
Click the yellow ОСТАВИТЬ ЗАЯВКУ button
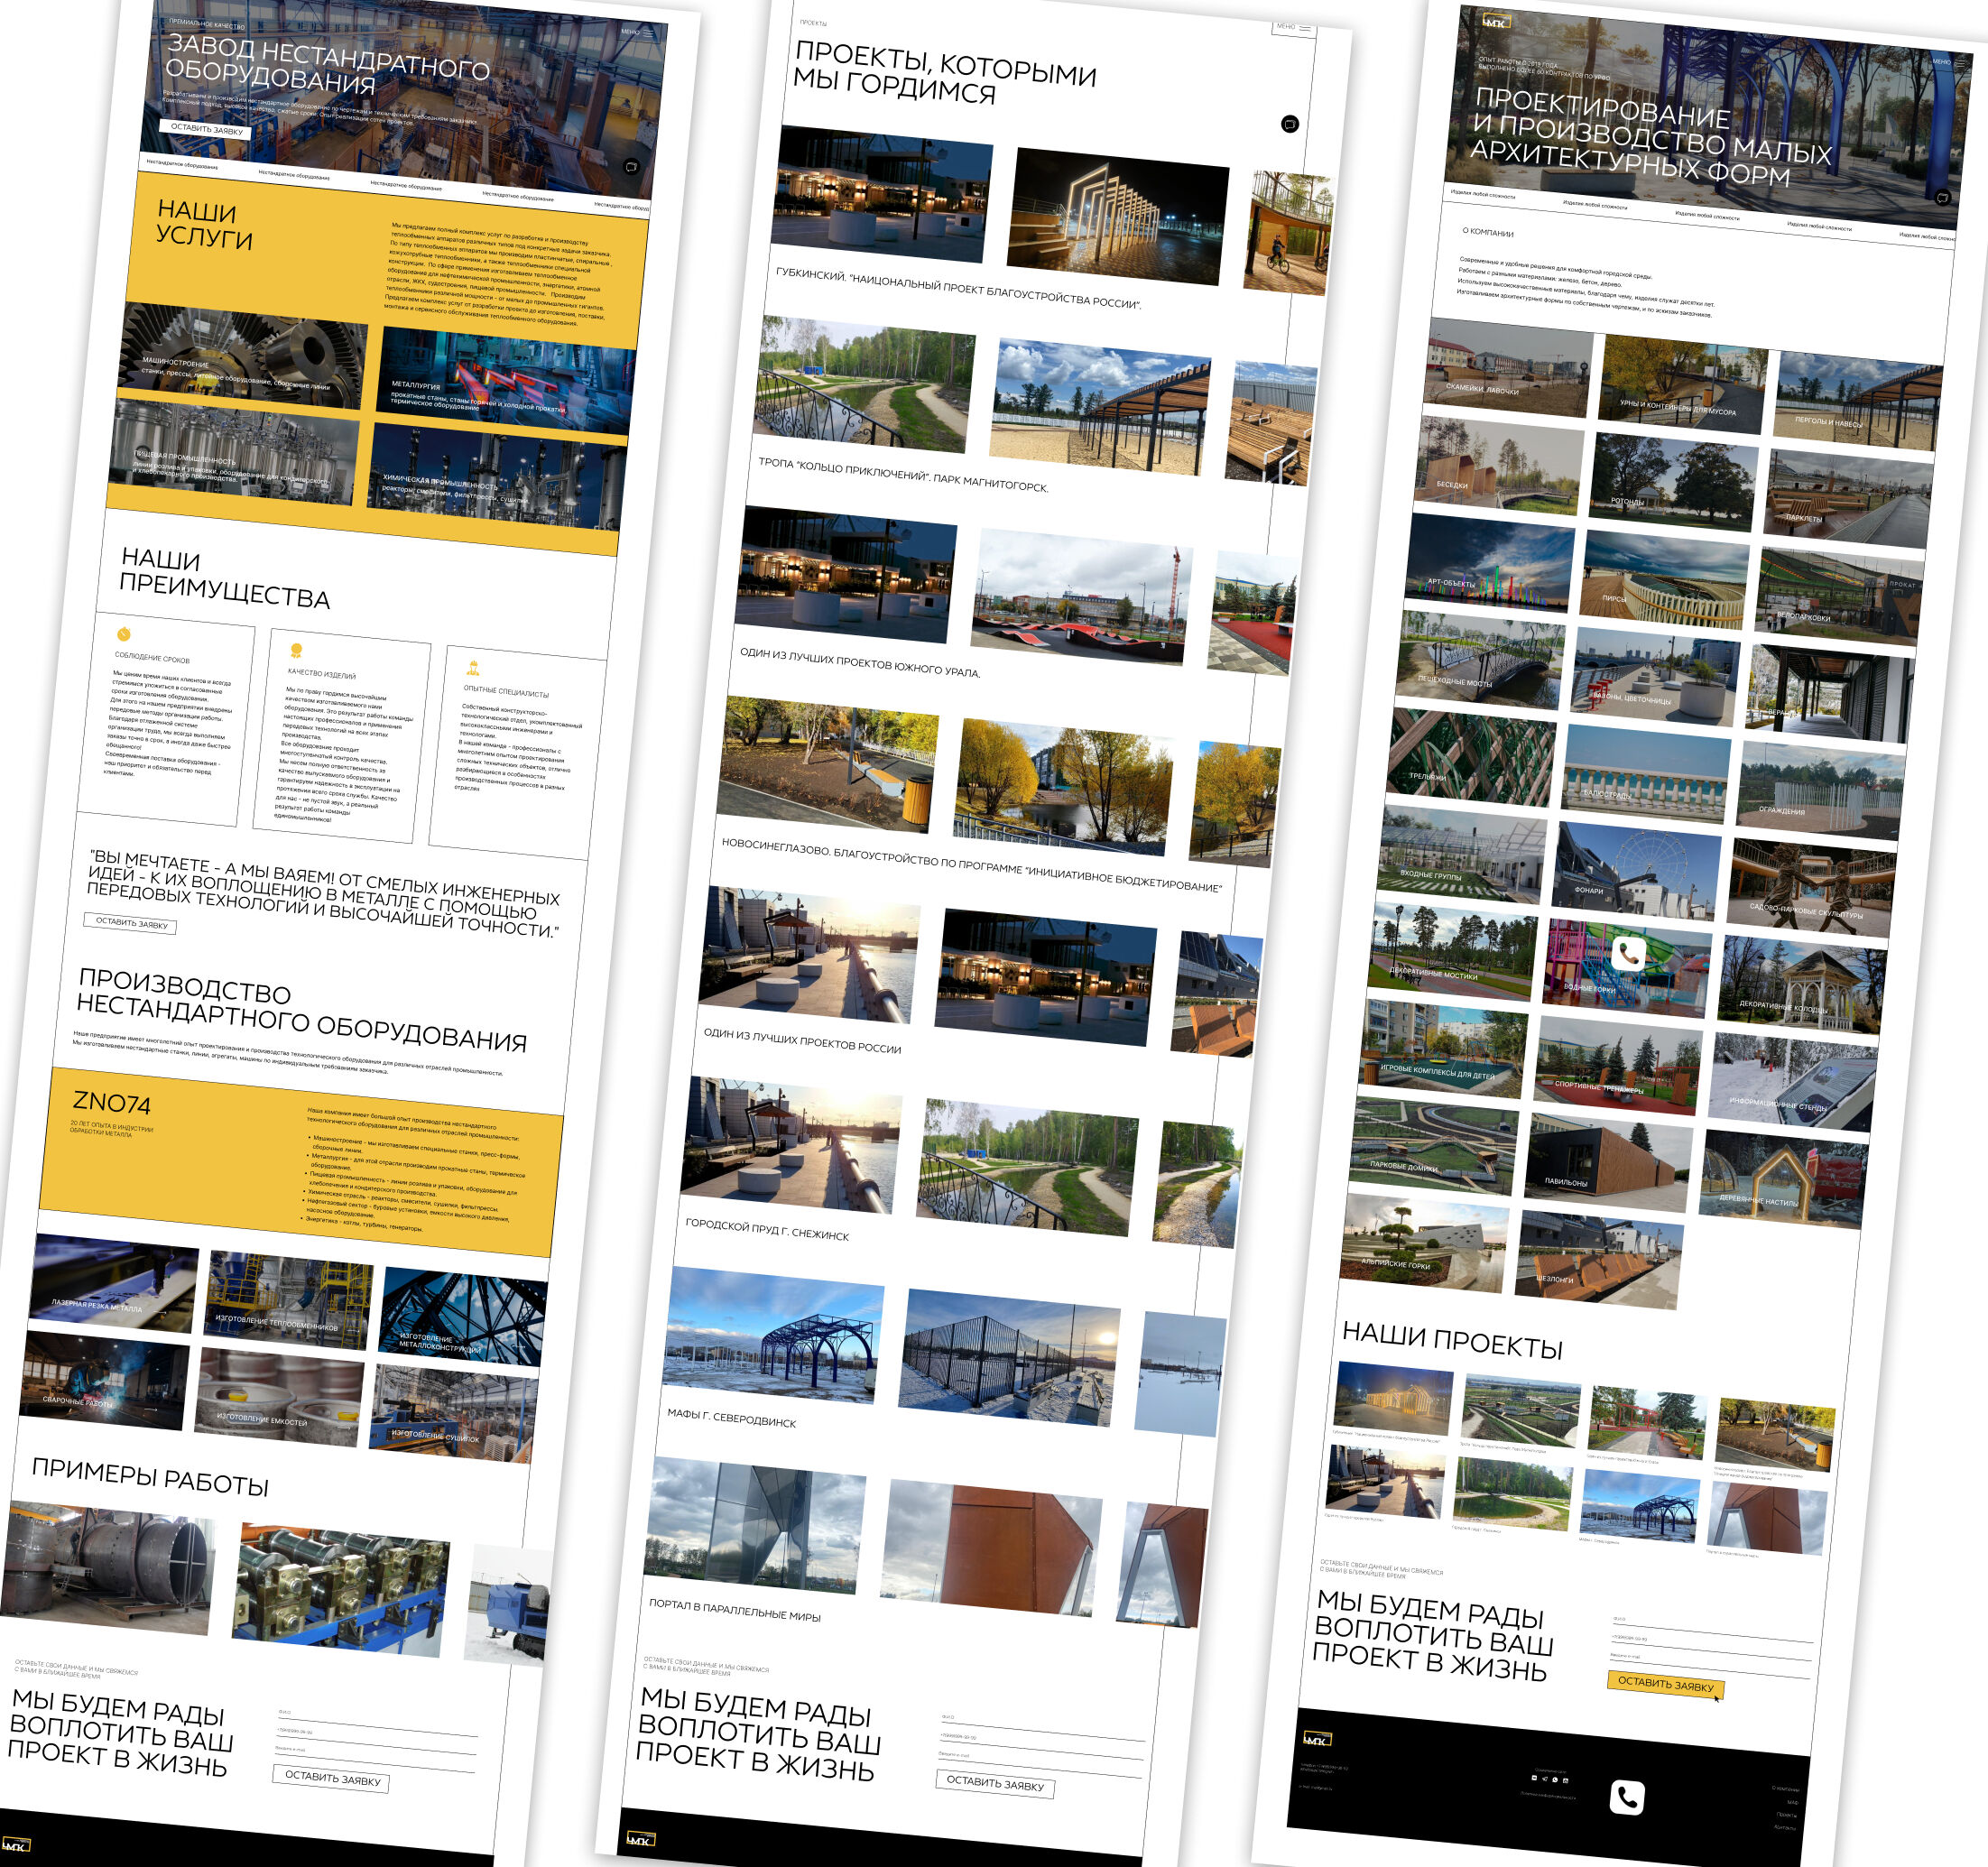pos(1665,1684)
